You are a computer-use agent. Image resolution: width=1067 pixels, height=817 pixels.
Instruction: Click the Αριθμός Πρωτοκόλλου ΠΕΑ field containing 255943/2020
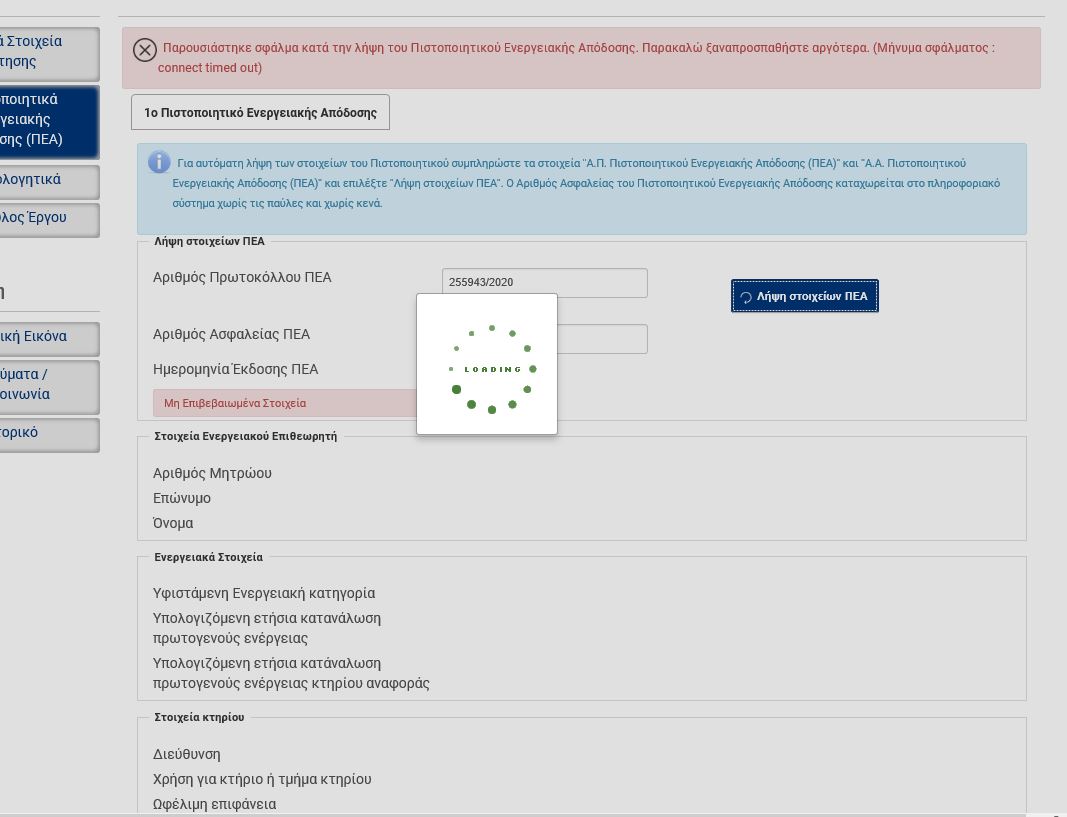[545, 282]
